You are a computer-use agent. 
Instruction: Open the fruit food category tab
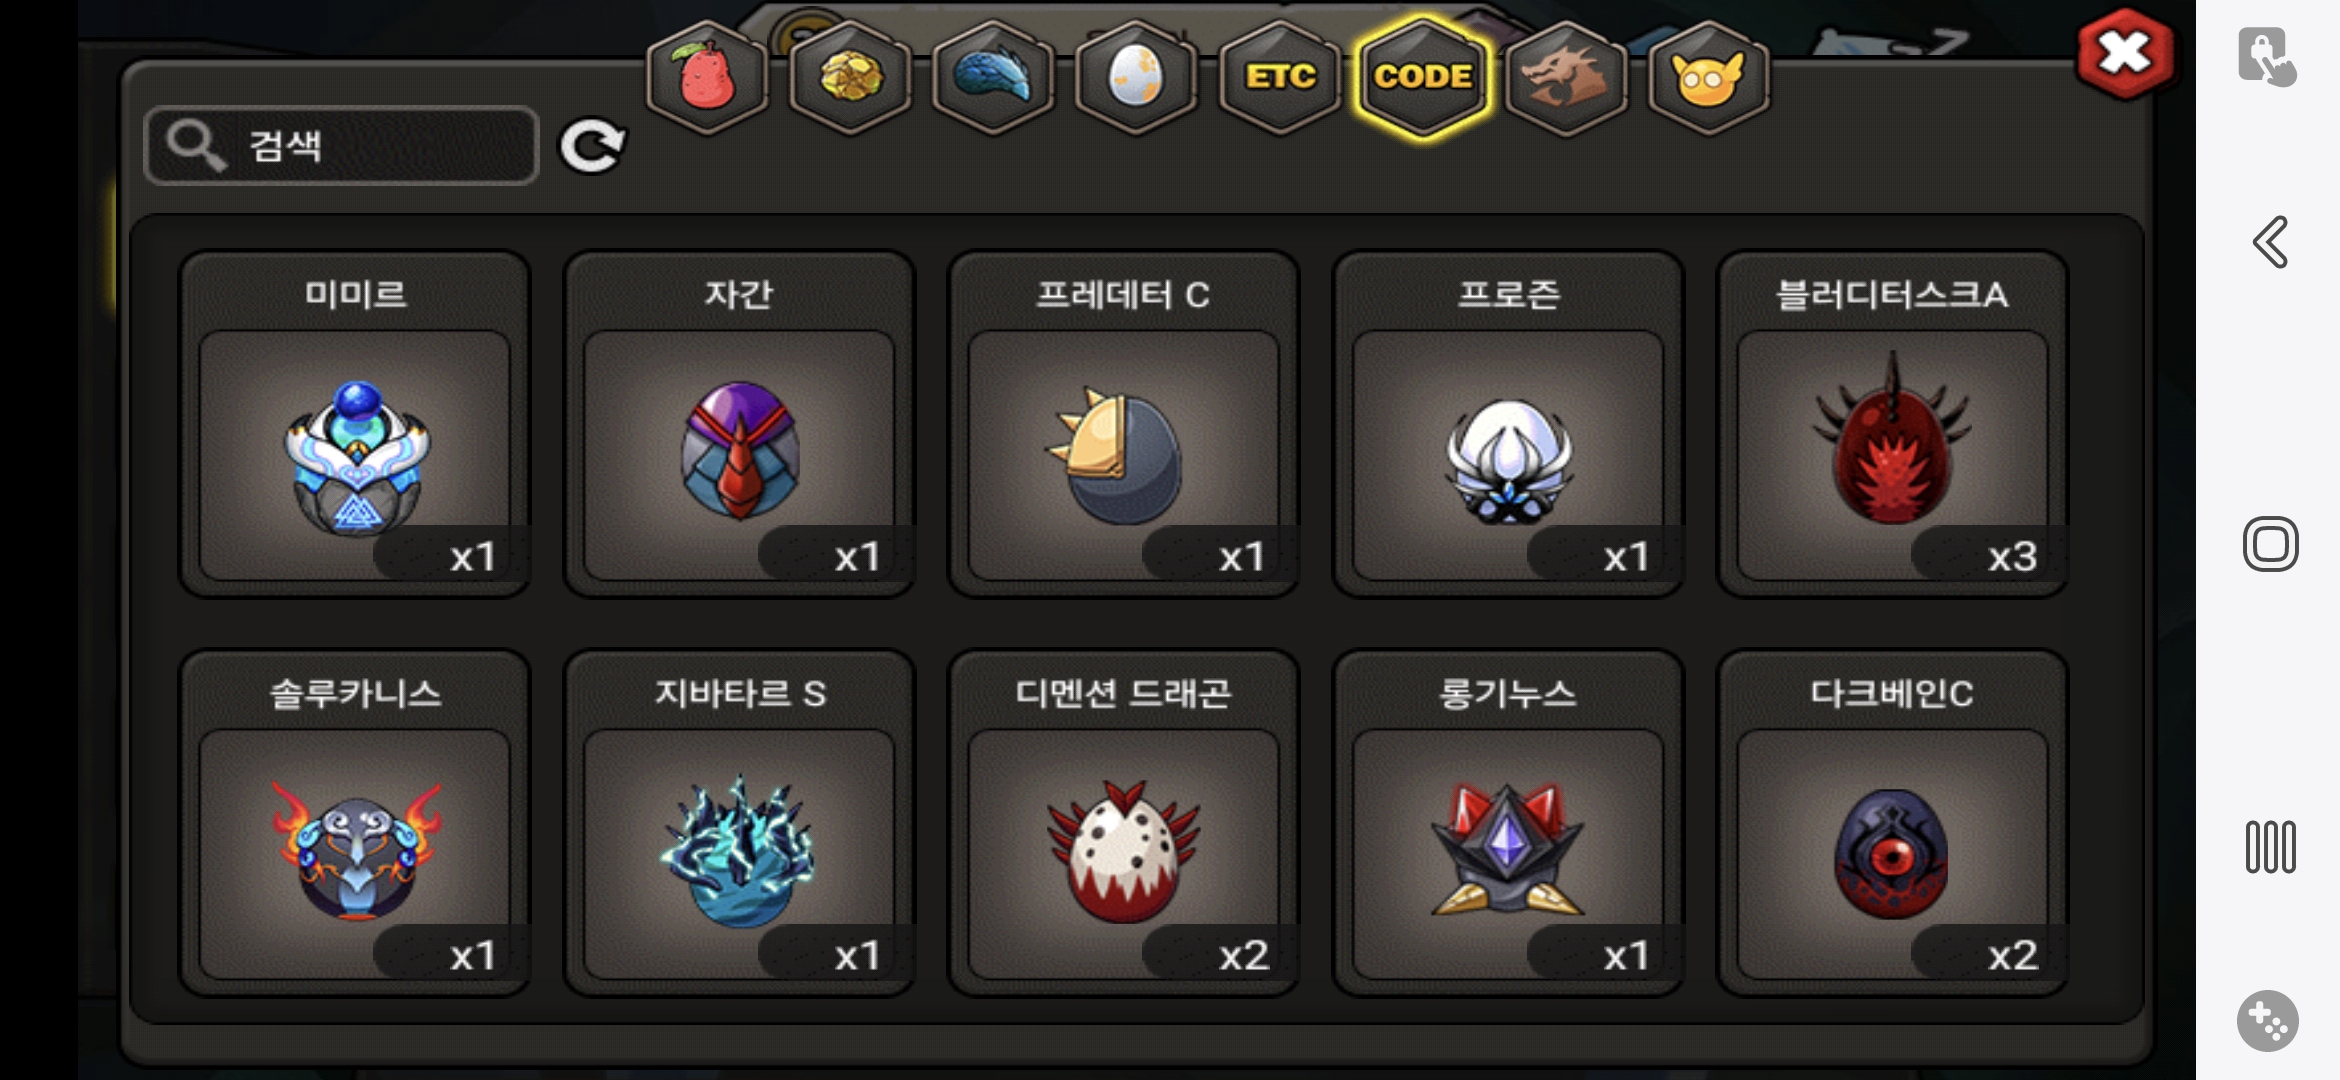[707, 77]
